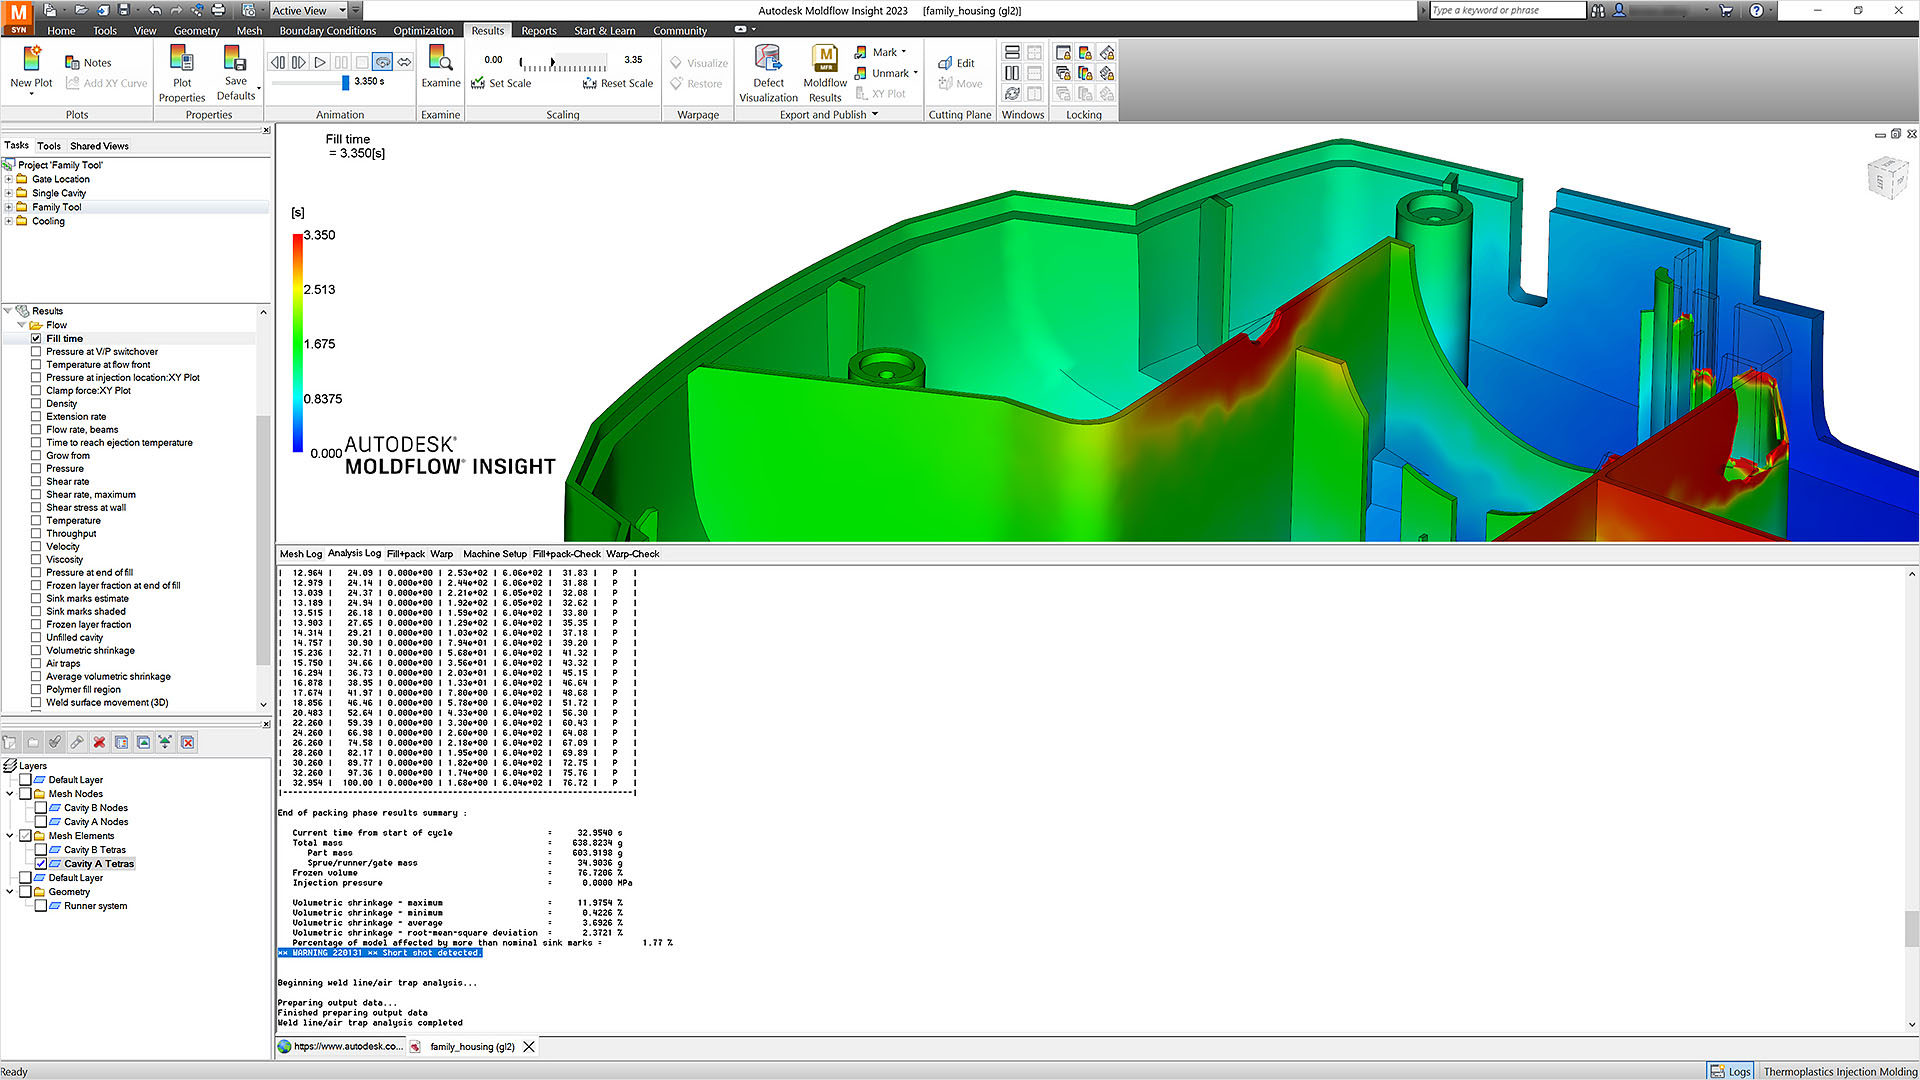Toggle Volumetric shrinkage result on
This screenshot has width=1920, height=1080.
[x=38, y=650]
